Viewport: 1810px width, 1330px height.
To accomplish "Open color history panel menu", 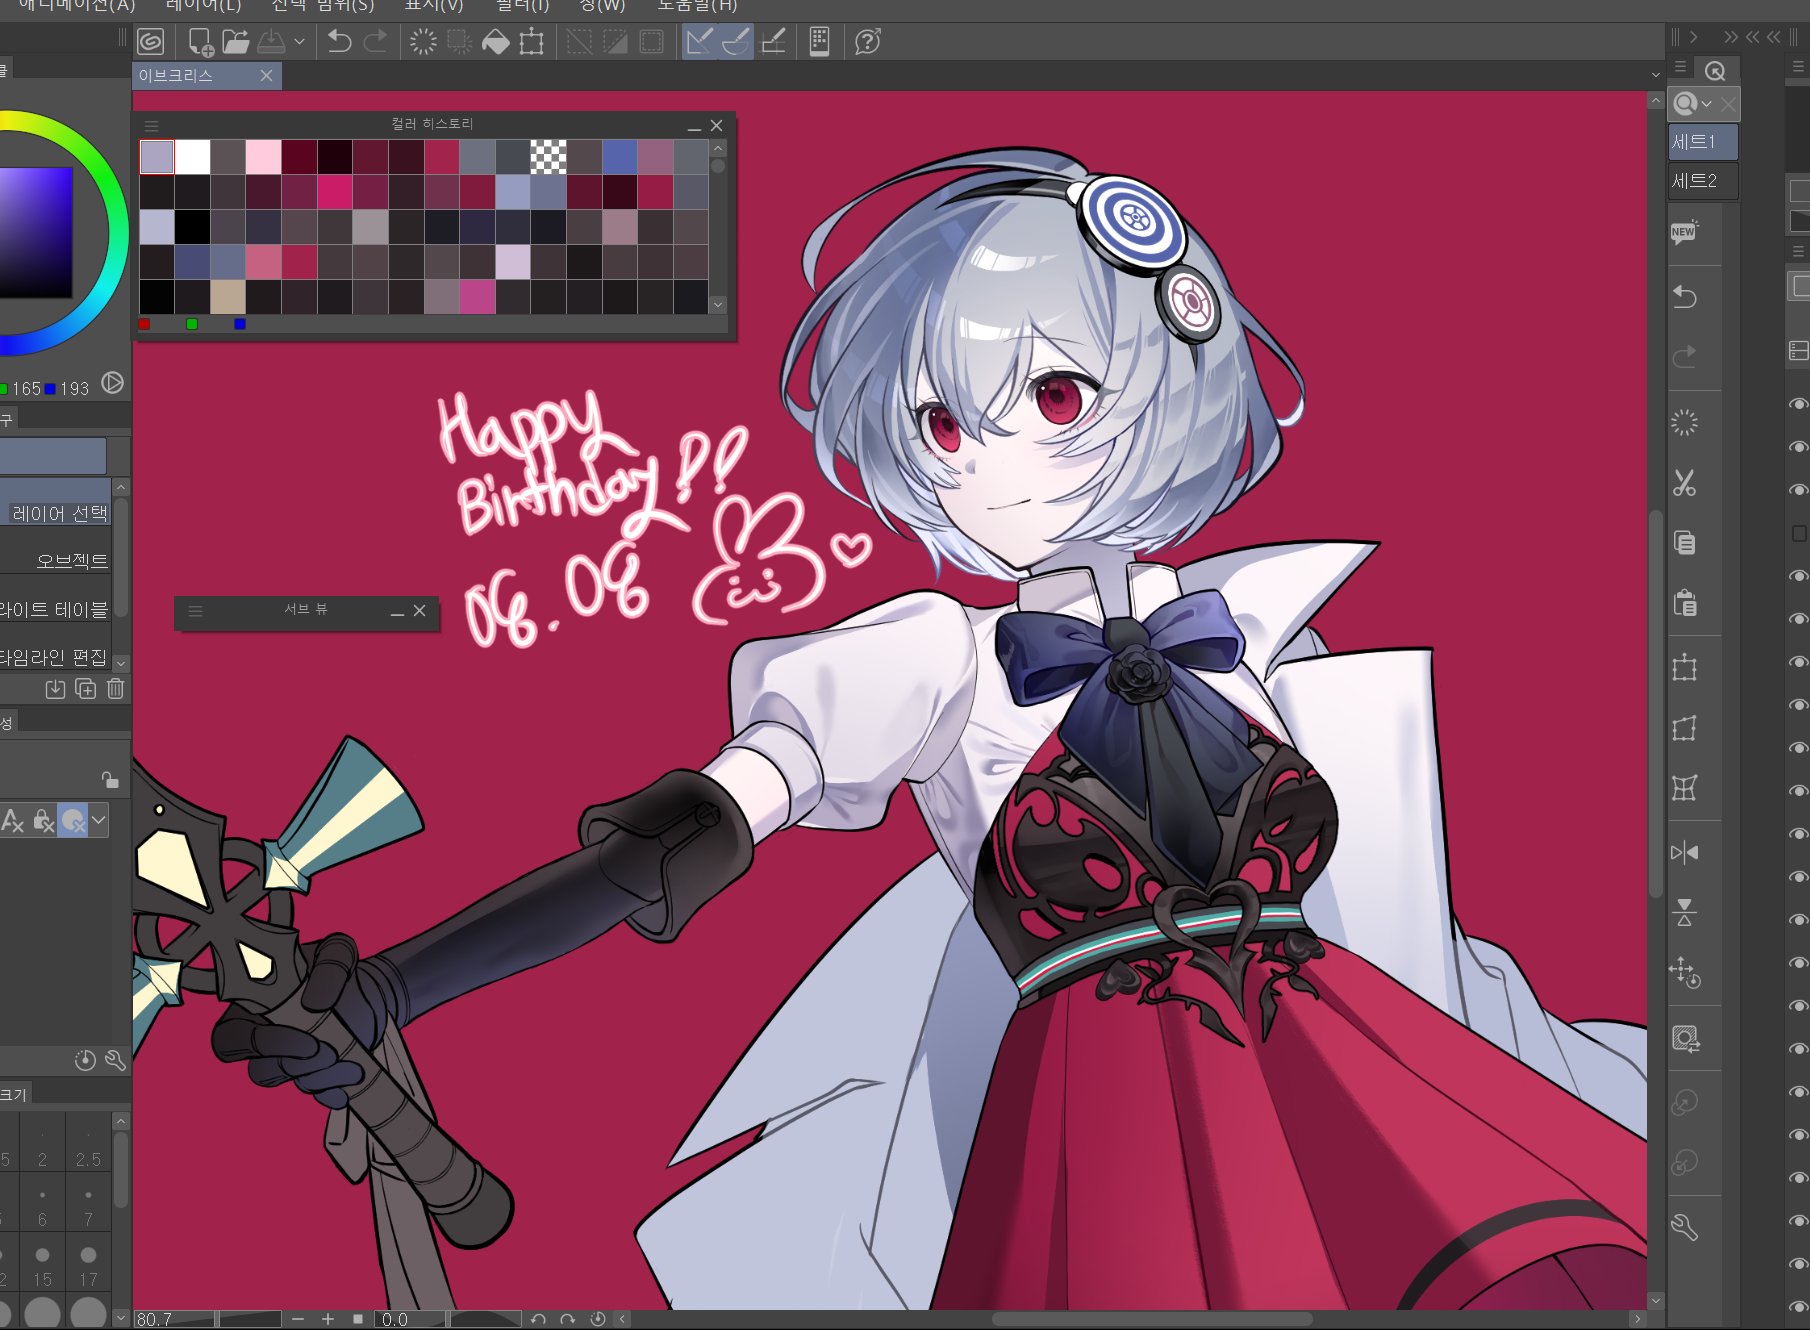I will [x=152, y=126].
